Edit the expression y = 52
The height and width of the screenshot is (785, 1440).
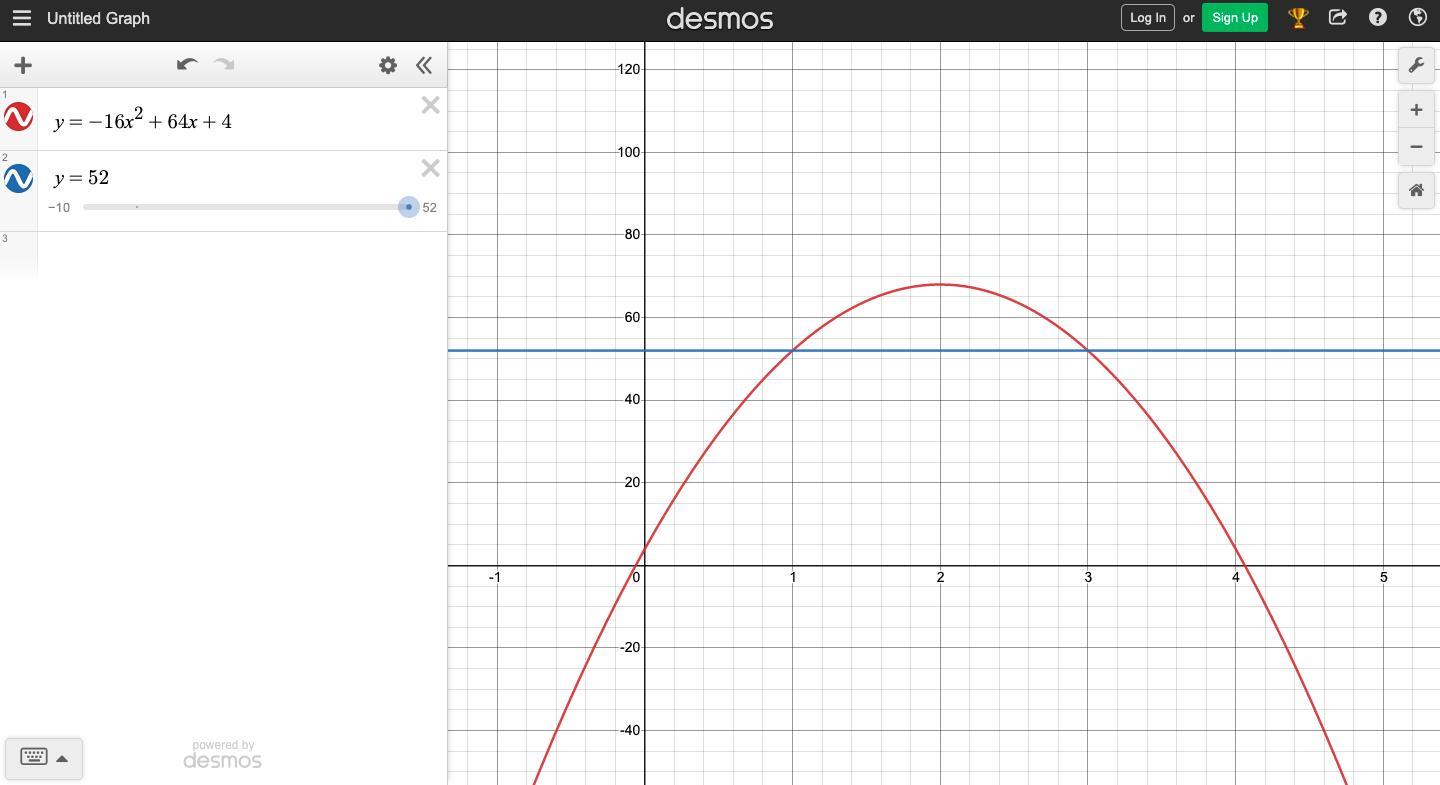click(82, 178)
